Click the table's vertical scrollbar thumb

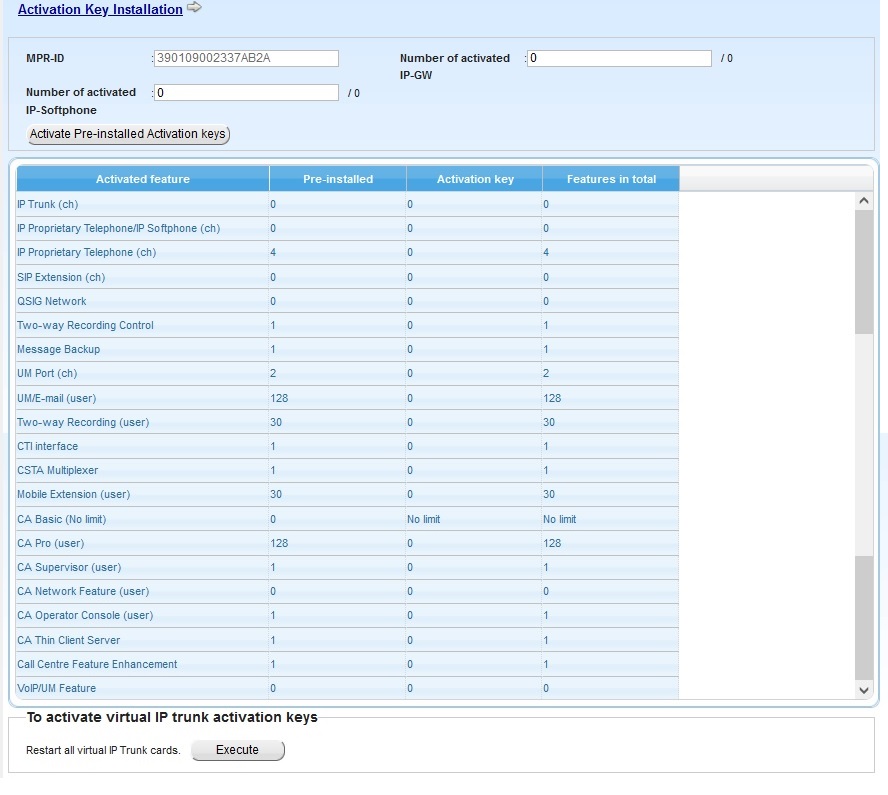pyautogui.click(x=864, y=272)
